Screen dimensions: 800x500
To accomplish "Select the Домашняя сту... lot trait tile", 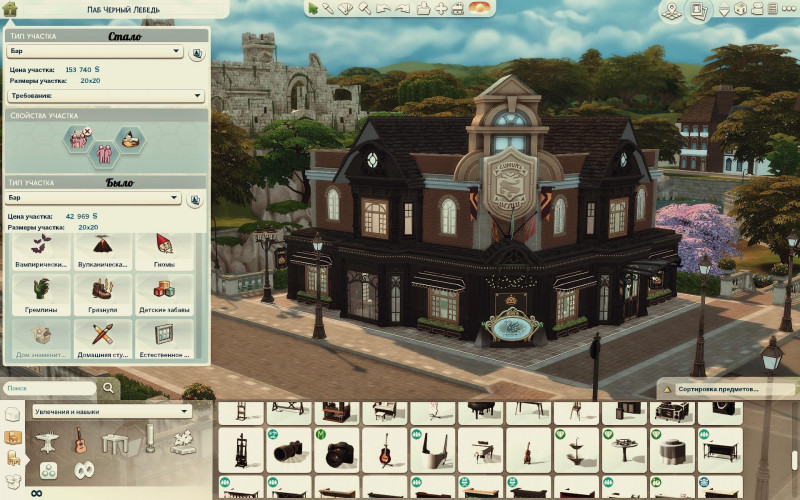I will pos(103,339).
